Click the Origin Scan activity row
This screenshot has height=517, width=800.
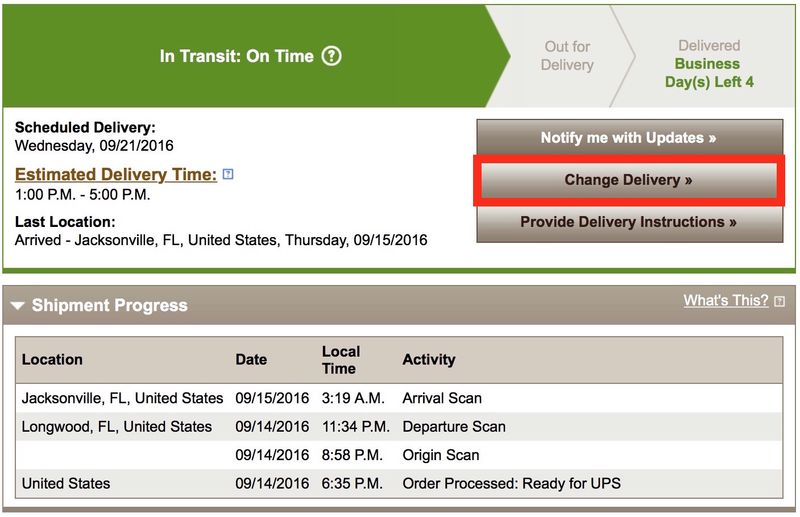tap(399, 455)
